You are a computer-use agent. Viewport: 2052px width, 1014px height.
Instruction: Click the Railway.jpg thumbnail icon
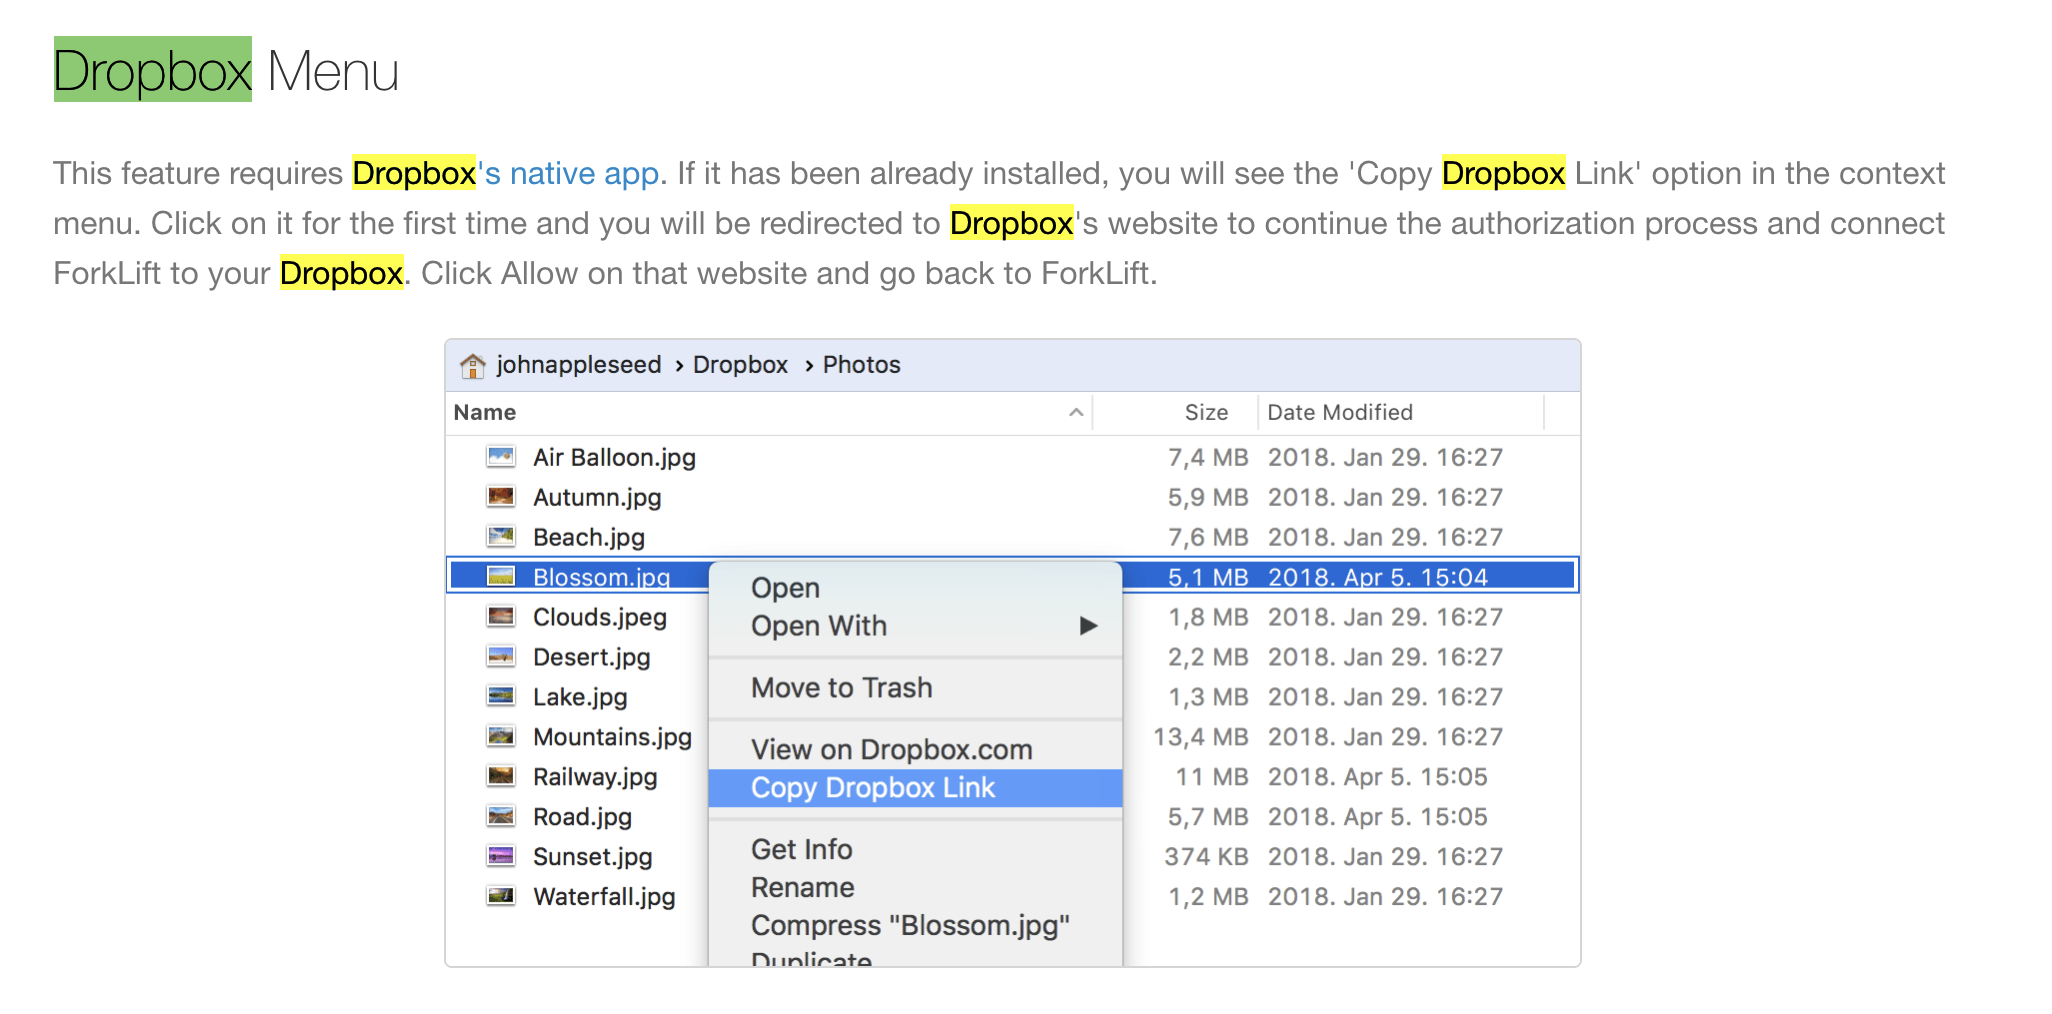point(501,777)
